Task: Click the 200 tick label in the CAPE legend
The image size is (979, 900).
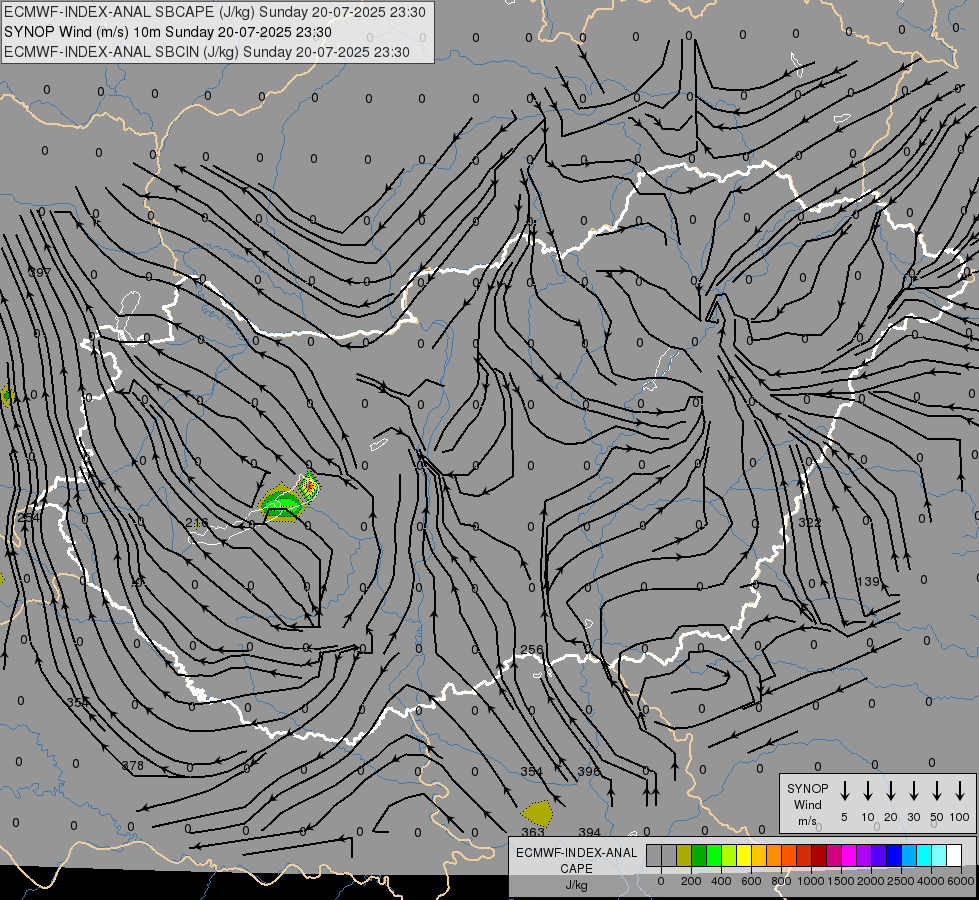Action: coord(691,881)
